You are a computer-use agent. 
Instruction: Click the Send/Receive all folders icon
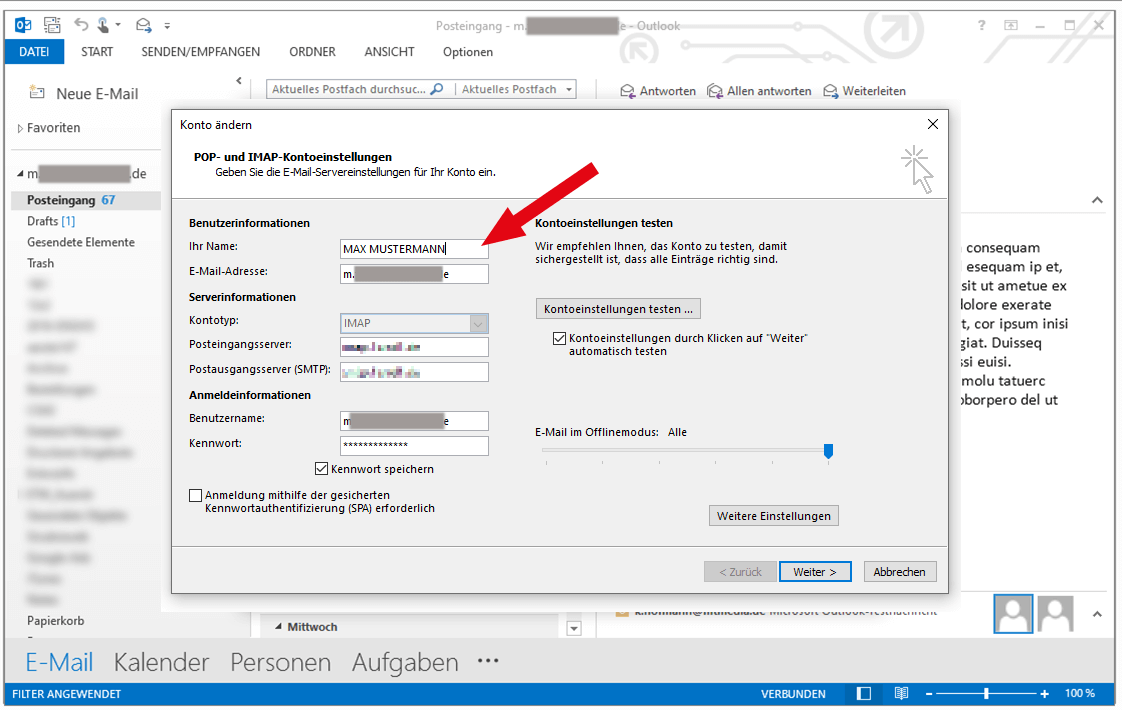coord(51,25)
